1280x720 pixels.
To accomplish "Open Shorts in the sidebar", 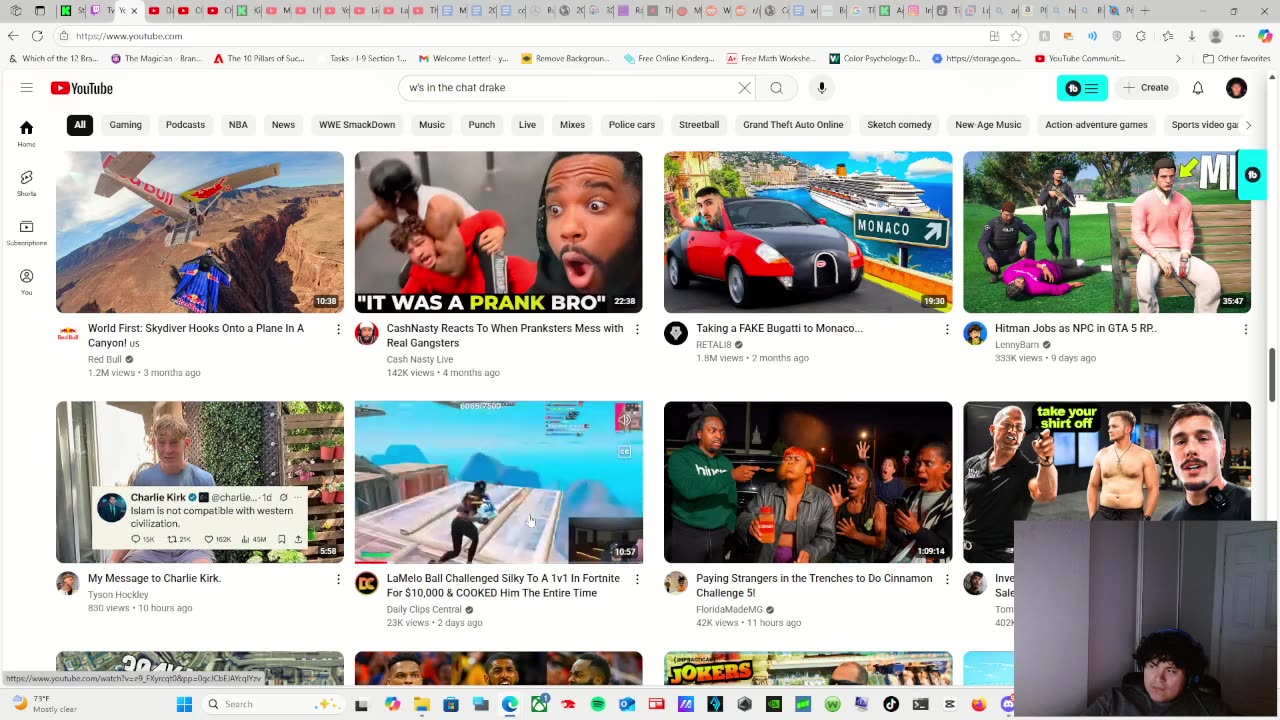I will [26, 183].
